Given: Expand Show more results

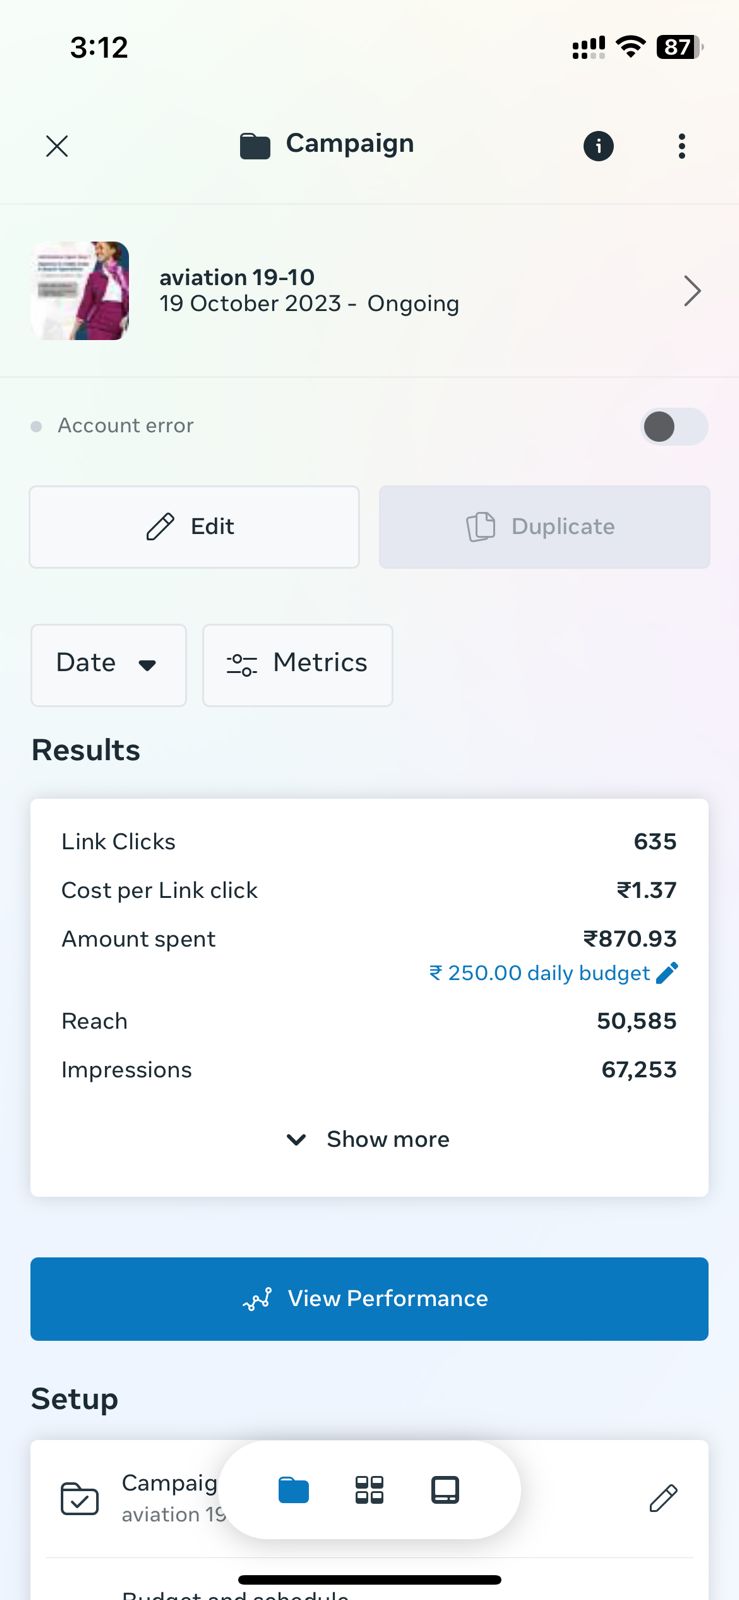Looking at the screenshot, I should point(369,1139).
